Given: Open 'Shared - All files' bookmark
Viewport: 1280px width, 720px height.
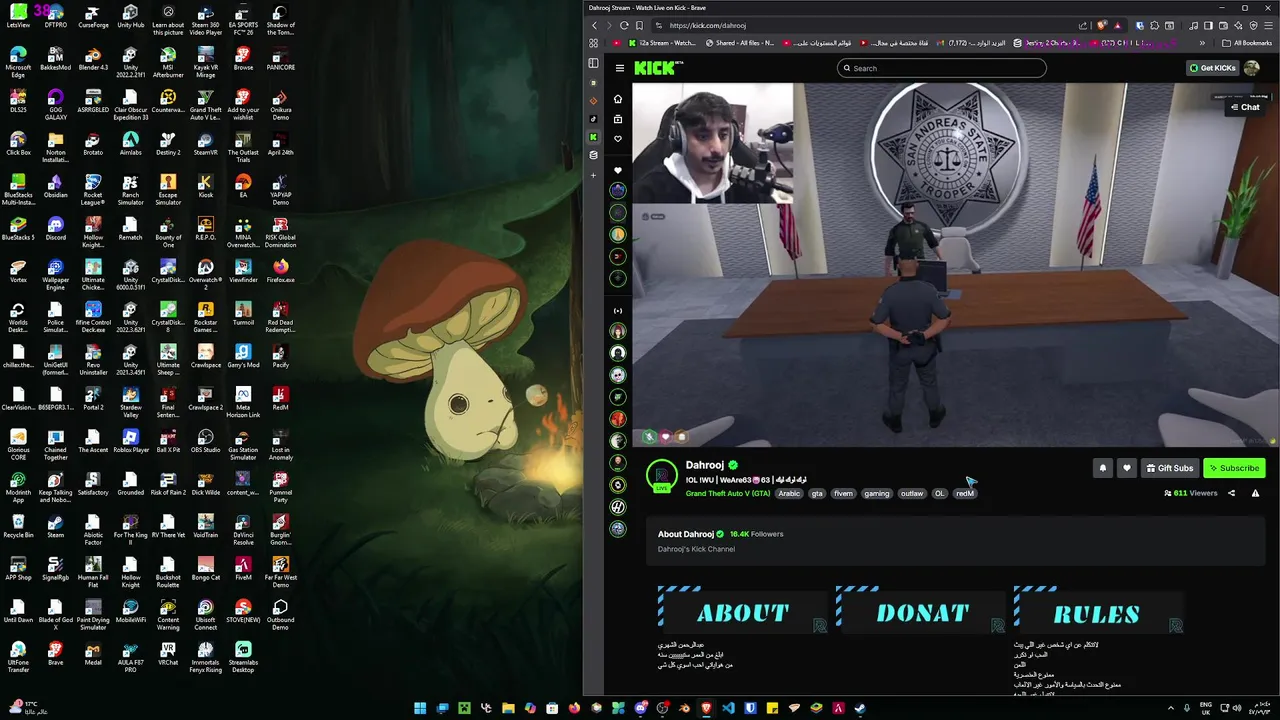Looking at the screenshot, I should pos(740,43).
